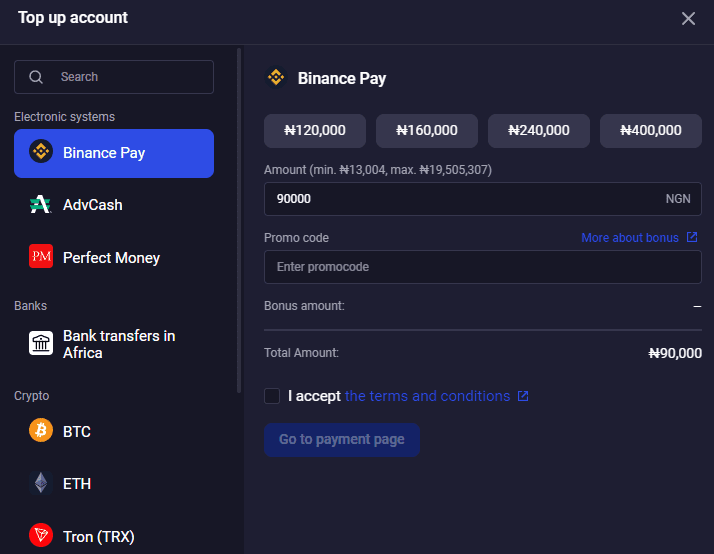Select the Bitcoin BTC coin icon
The height and width of the screenshot is (554, 714).
pos(41,430)
